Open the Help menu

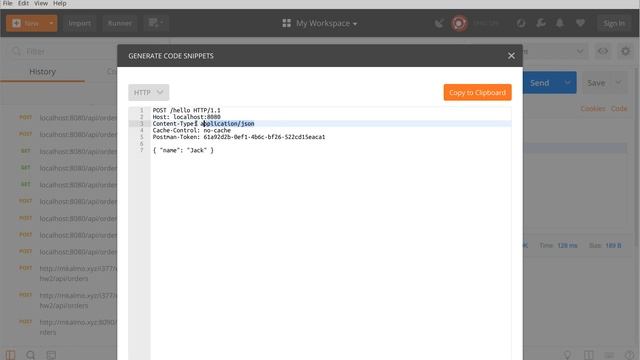60,4
